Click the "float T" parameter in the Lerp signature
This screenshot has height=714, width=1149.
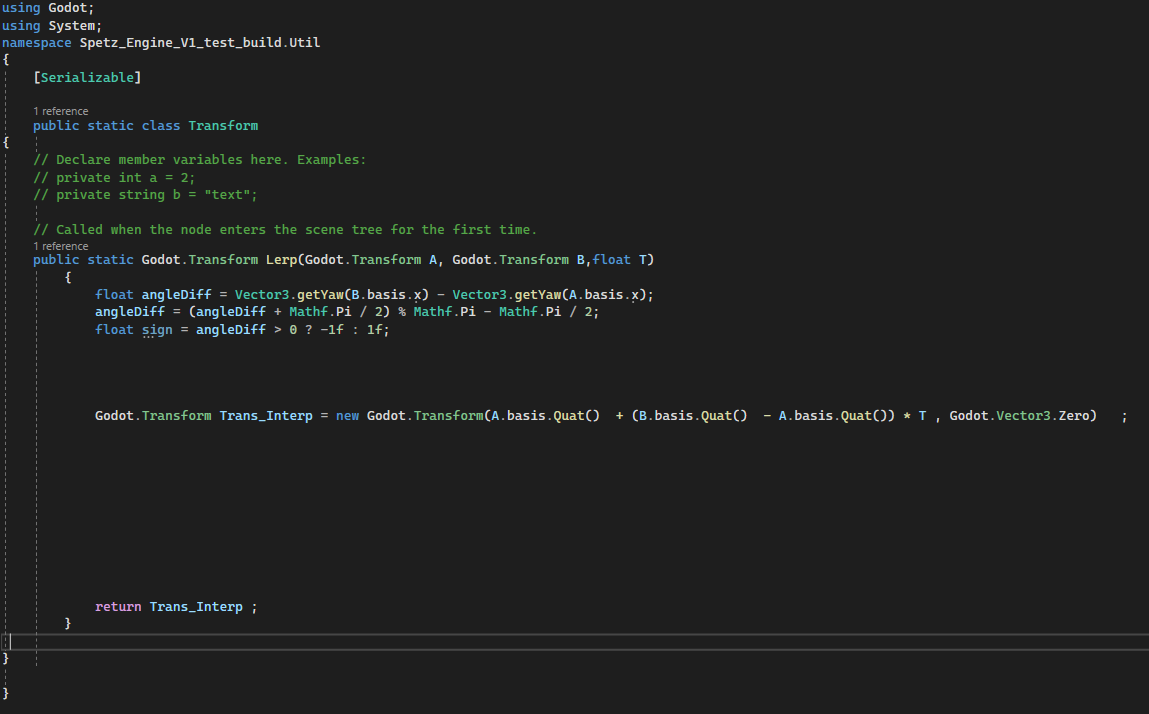[x=623, y=260]
